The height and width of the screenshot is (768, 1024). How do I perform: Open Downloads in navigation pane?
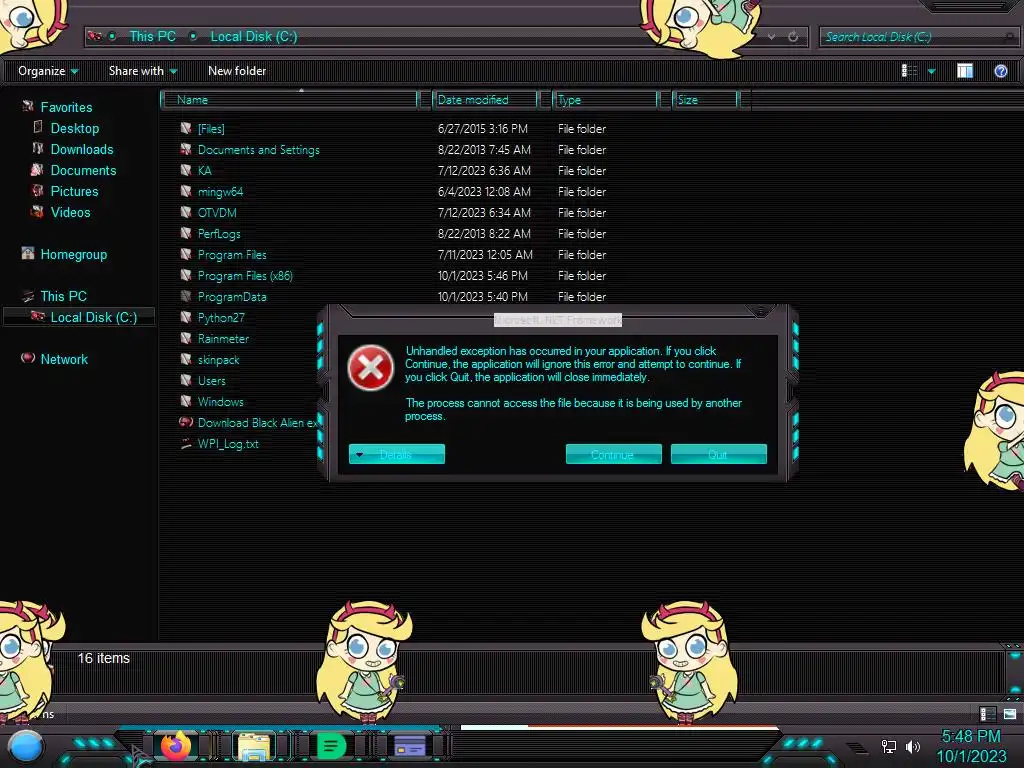pos(82,149)
